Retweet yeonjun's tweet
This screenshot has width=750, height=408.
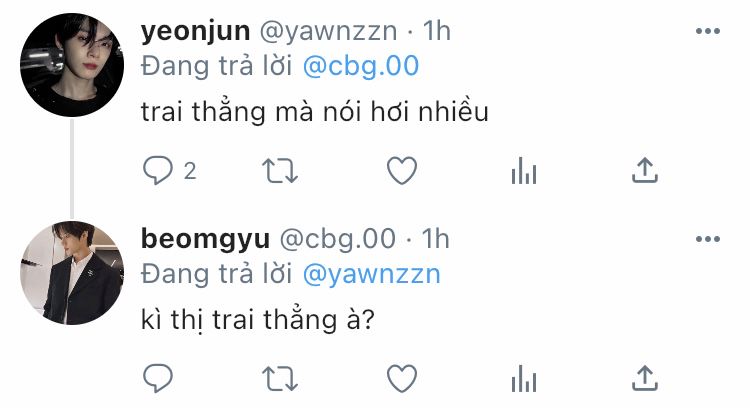pos(280,171)
